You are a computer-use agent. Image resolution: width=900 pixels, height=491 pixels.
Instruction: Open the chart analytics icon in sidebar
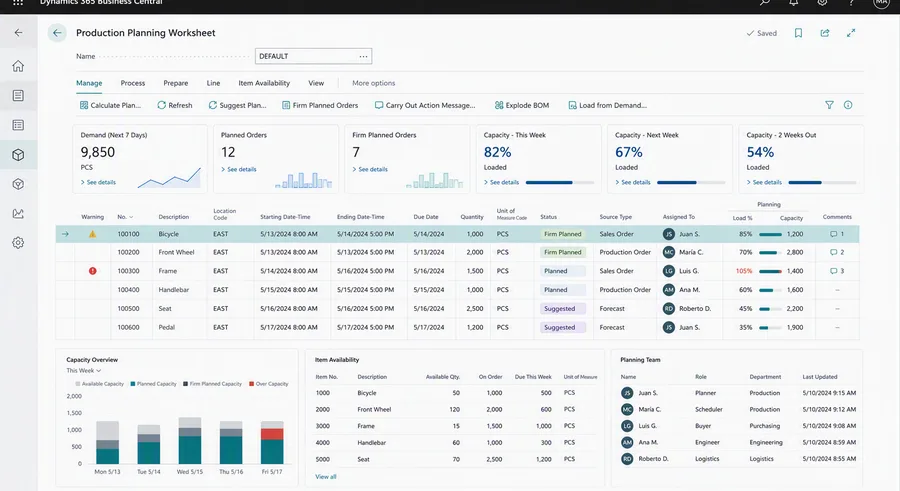coord(18,214)
